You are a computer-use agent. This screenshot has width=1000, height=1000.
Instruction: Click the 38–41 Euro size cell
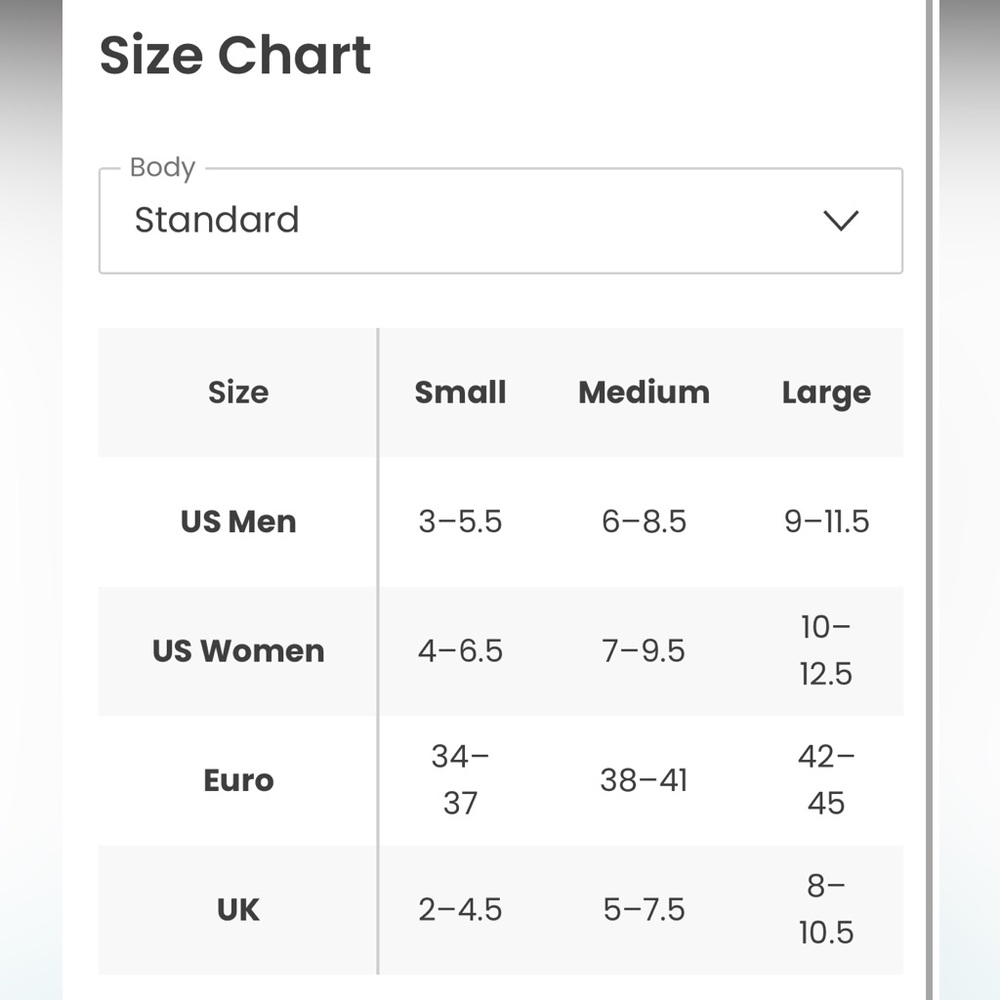tap(643, 780)
